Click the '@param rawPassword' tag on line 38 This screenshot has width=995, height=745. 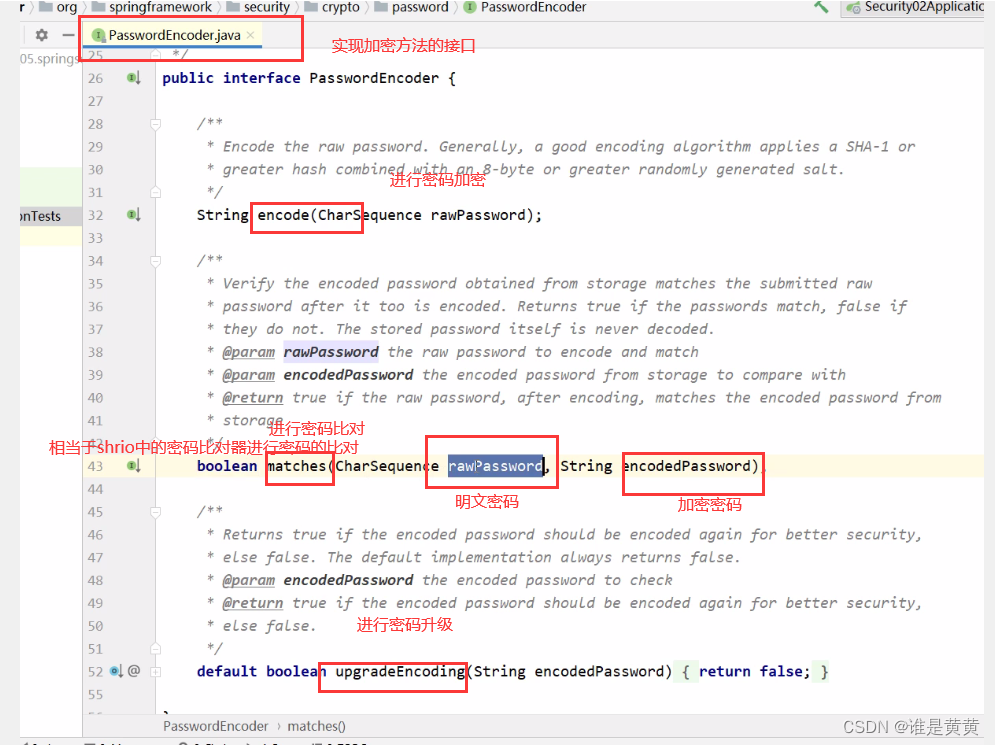[x=300, y=352]
